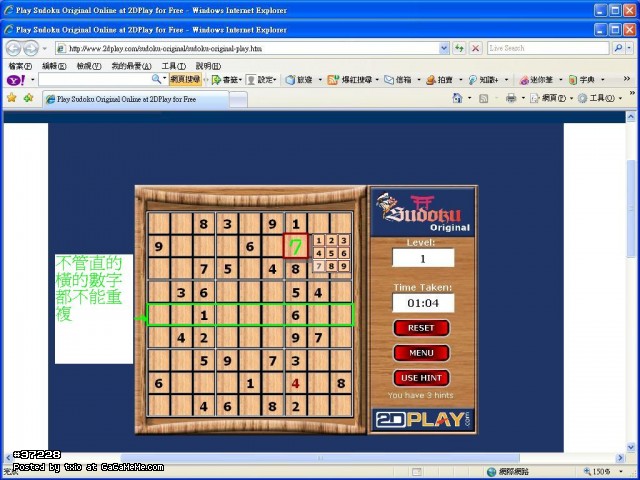Click the MENU button
The height and width of the screenshot is (480, 640).
pyautogui.click(x=421, y=353)
